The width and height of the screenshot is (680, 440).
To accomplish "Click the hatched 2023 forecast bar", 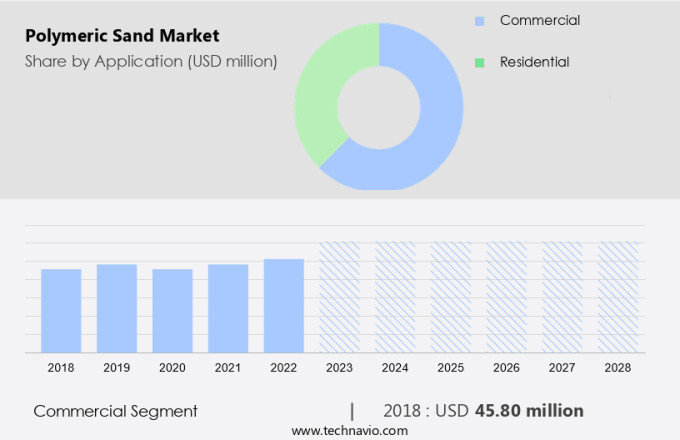I will pos(339,297).
